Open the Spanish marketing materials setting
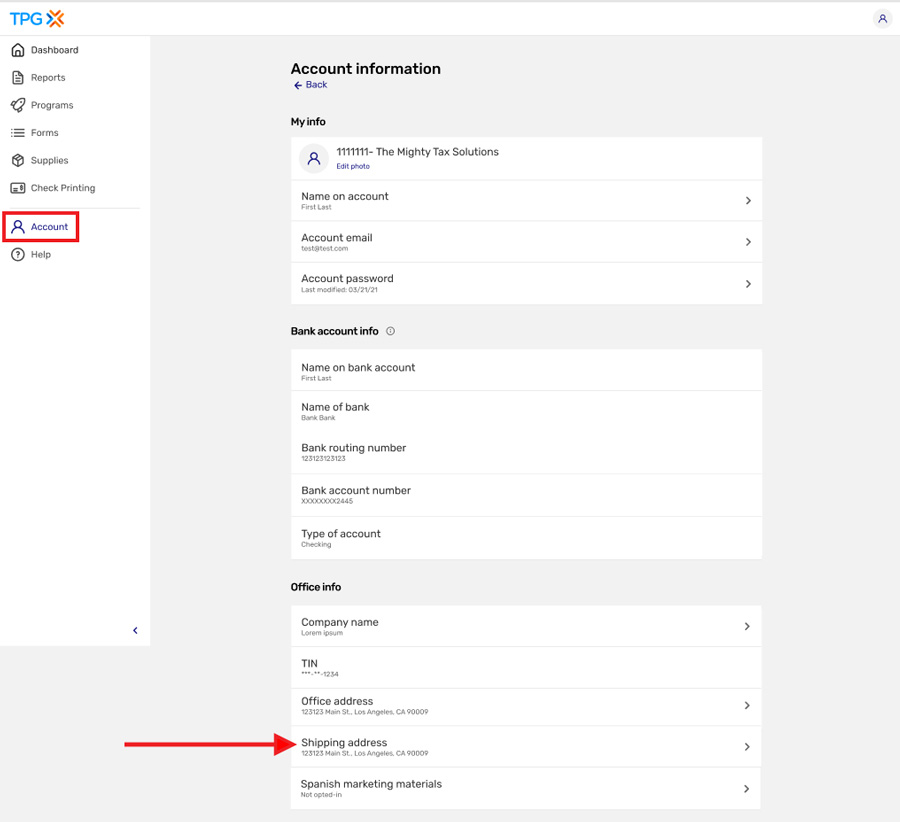This screenshot has height=822, width=900. [526, 789]
